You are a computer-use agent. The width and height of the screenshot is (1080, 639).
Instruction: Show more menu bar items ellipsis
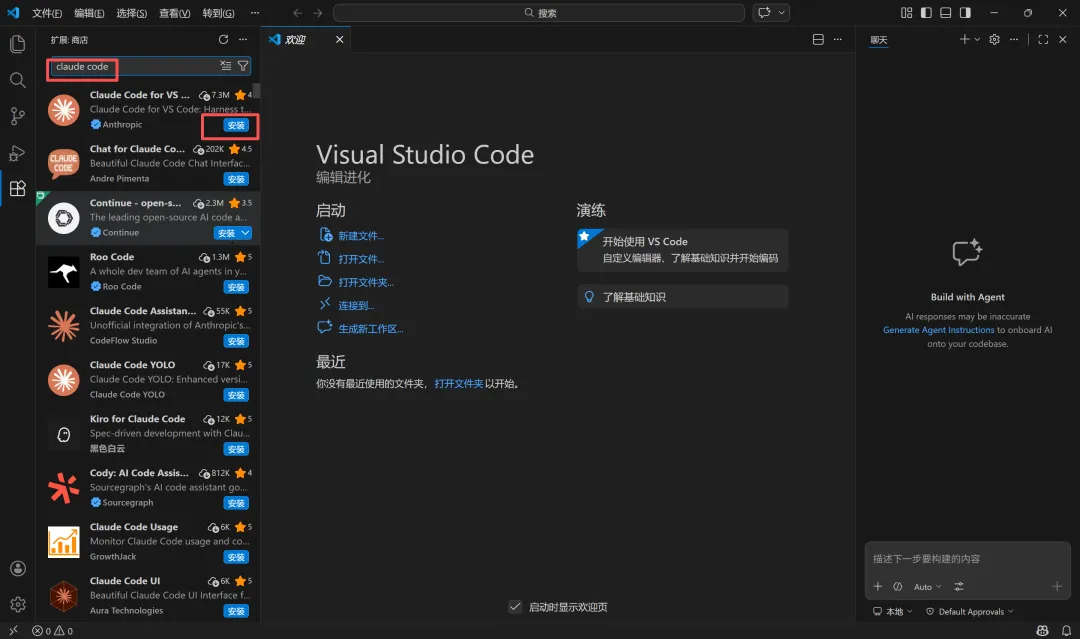point(255,13)
